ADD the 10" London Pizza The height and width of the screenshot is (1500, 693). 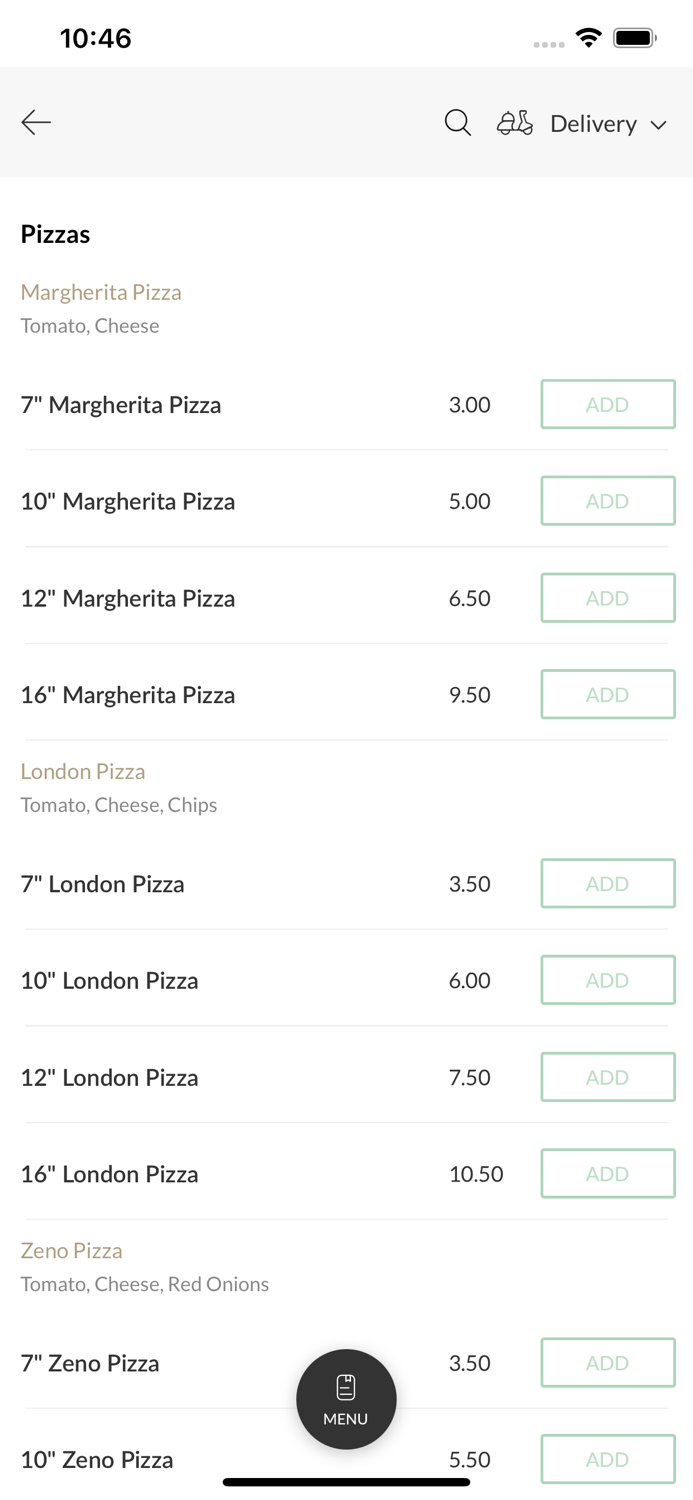607,980
